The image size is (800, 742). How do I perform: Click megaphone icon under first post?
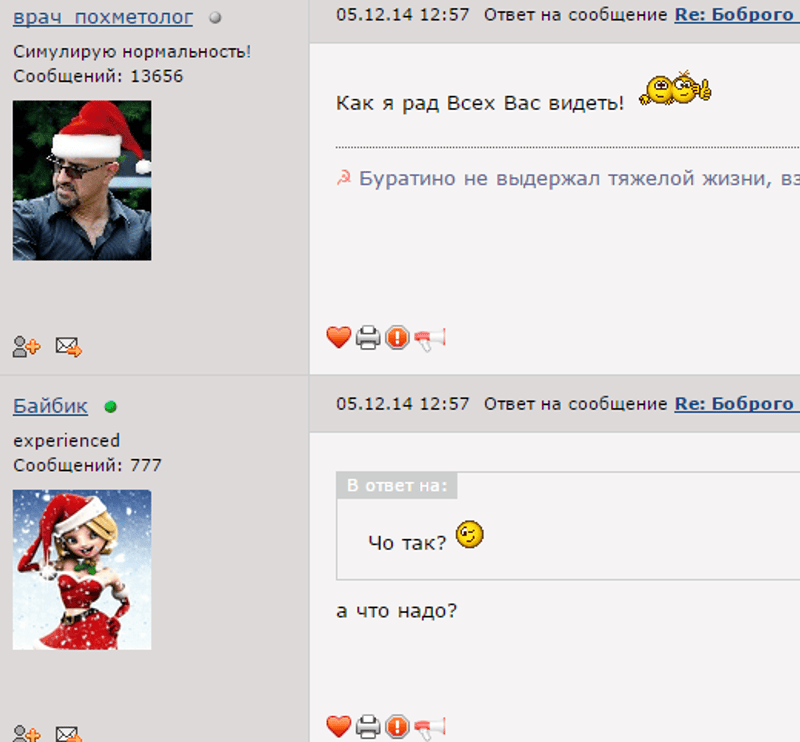click(430, 339)
